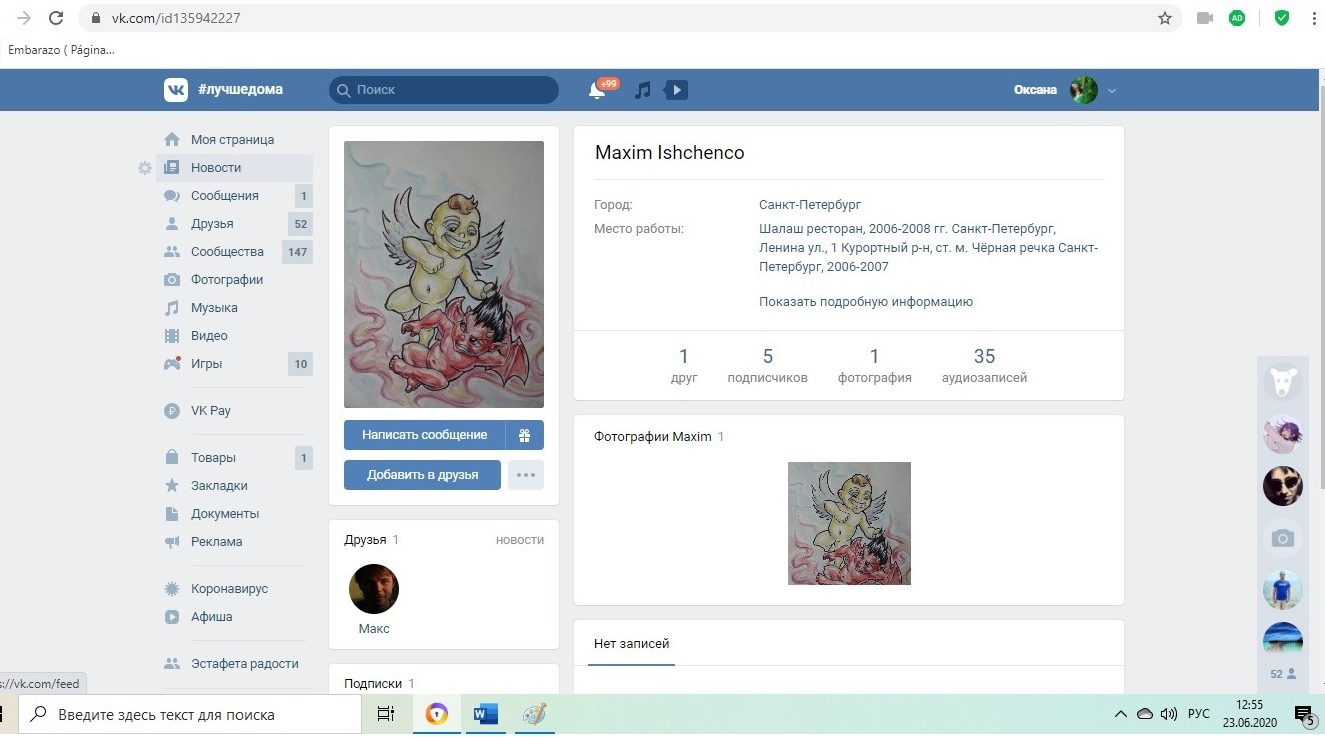Image resolution: width=1325 pixels, height=737 pixels.
Task: Open Видео in left menu
Action: (x=236, y=336)
